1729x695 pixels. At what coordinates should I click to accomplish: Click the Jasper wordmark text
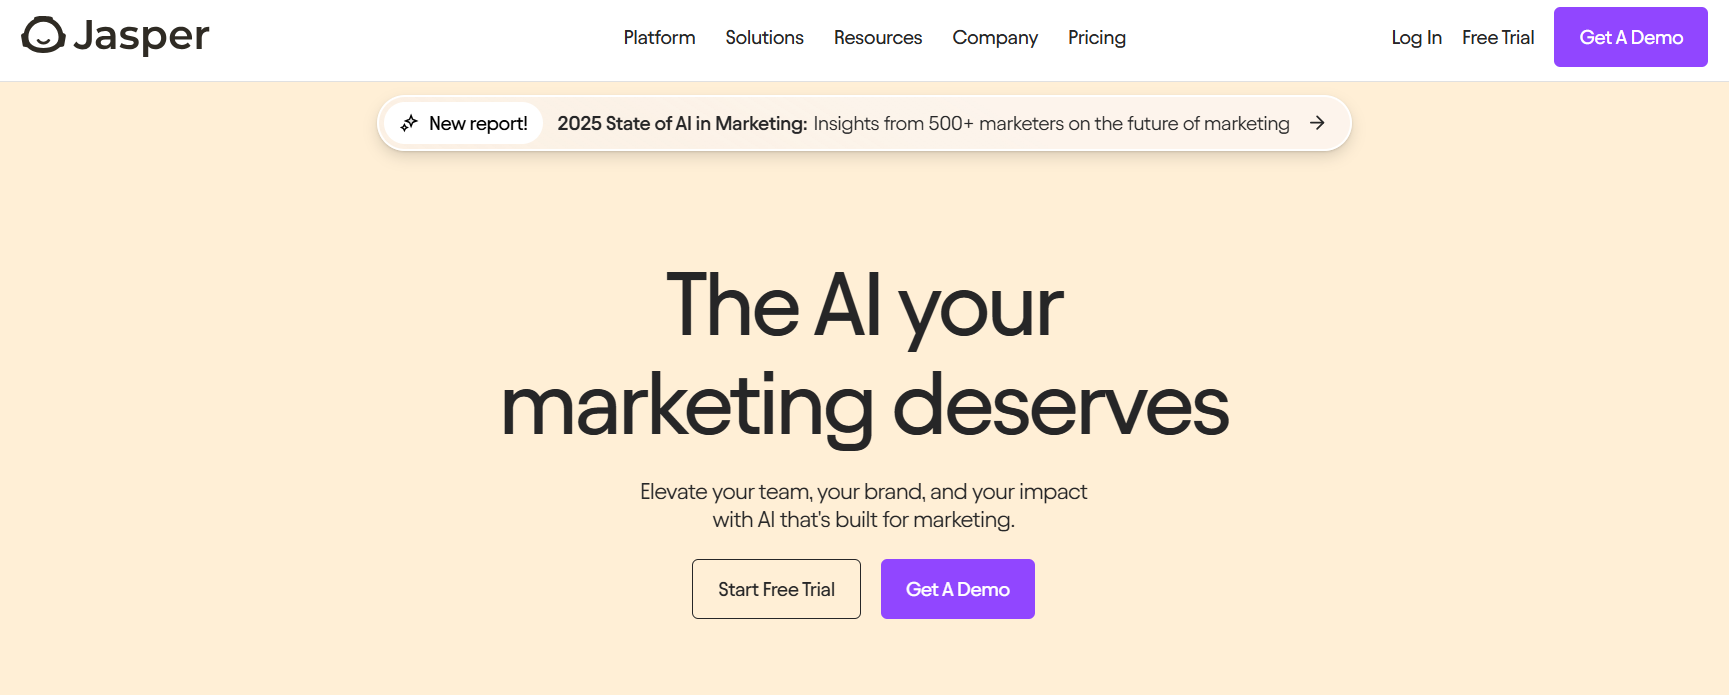pos(141,37)
